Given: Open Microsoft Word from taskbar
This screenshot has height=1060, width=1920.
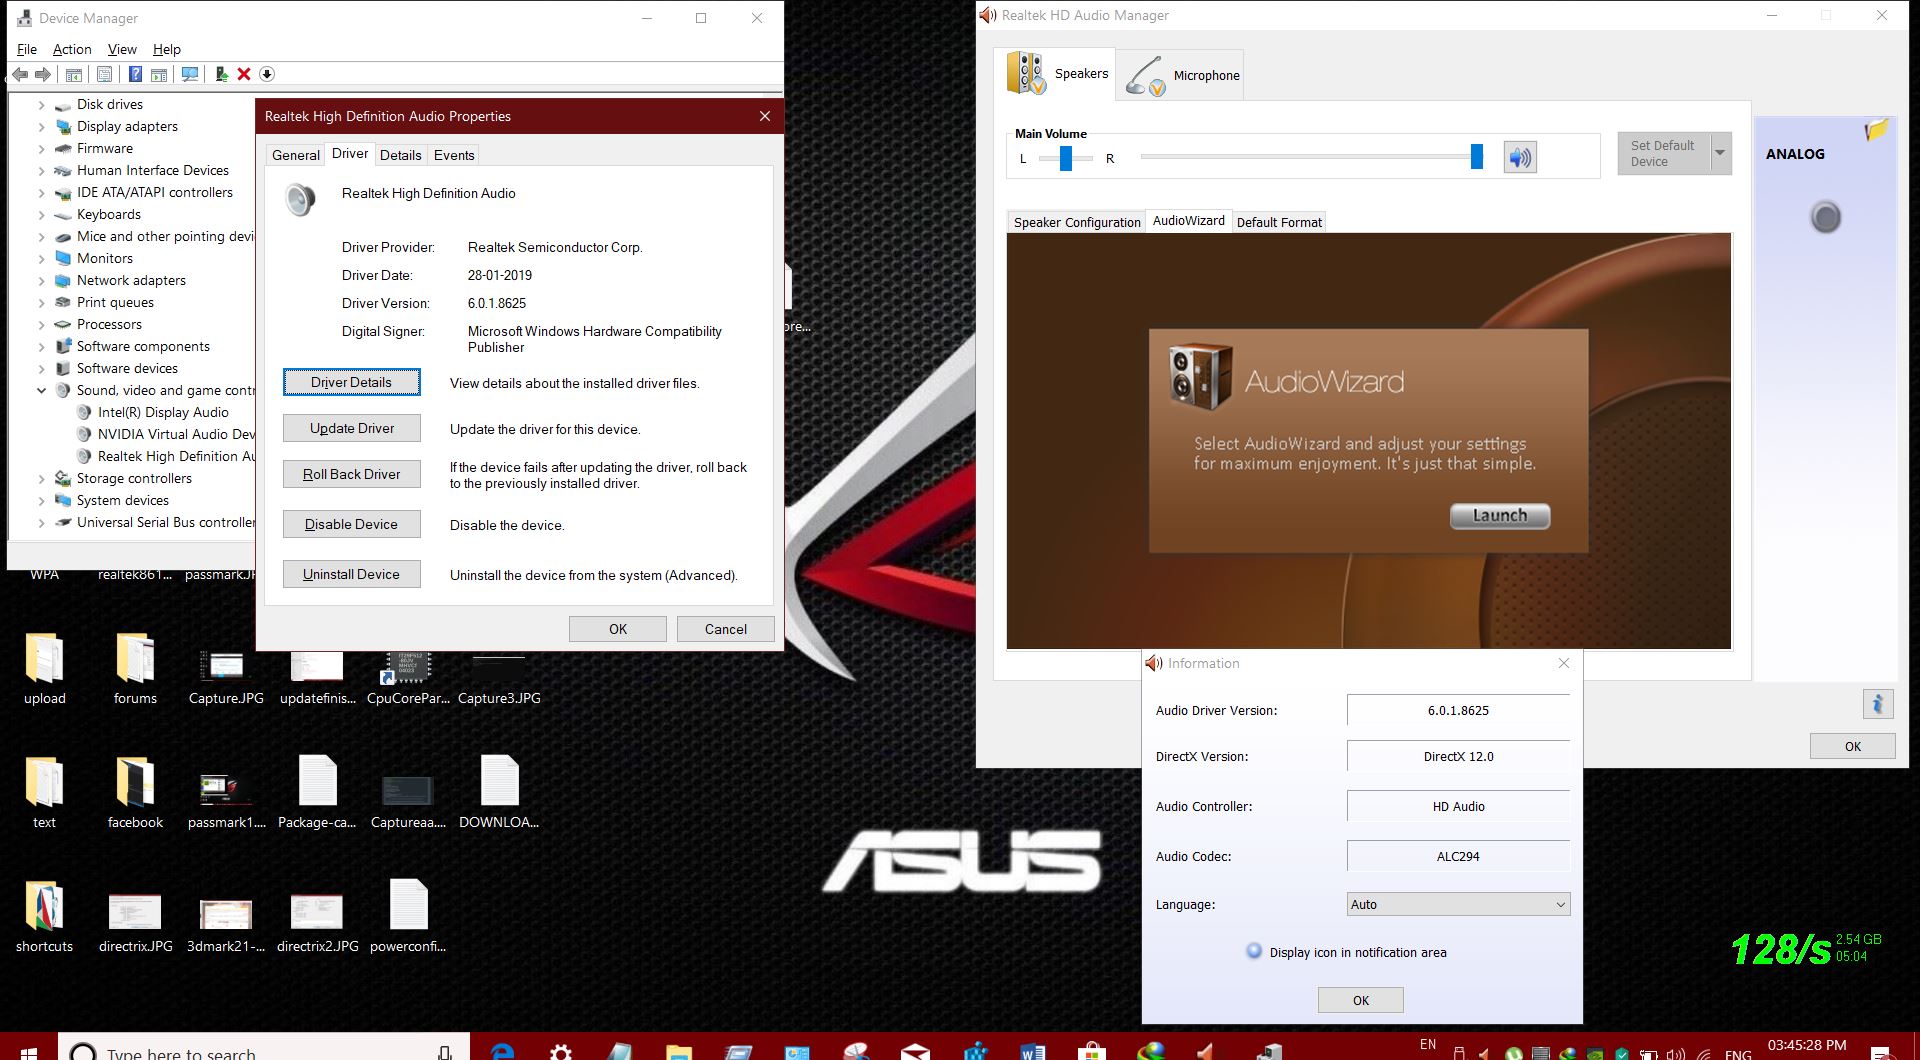Looking at the screenshot, I should (1033, 1050).
